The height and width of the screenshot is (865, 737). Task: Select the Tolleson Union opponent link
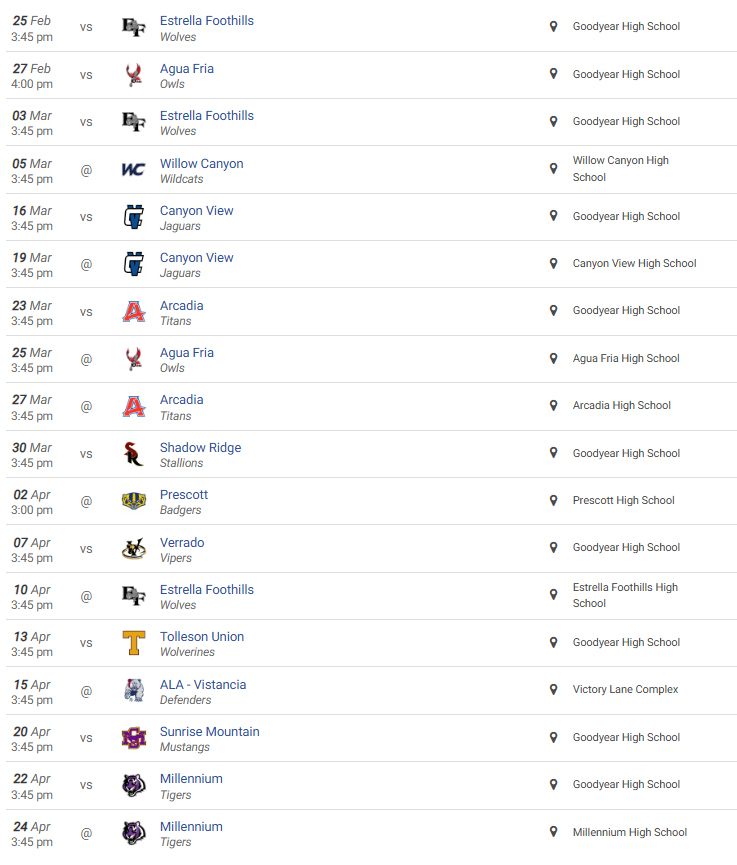pyautogui.click(x=201, y=637)
